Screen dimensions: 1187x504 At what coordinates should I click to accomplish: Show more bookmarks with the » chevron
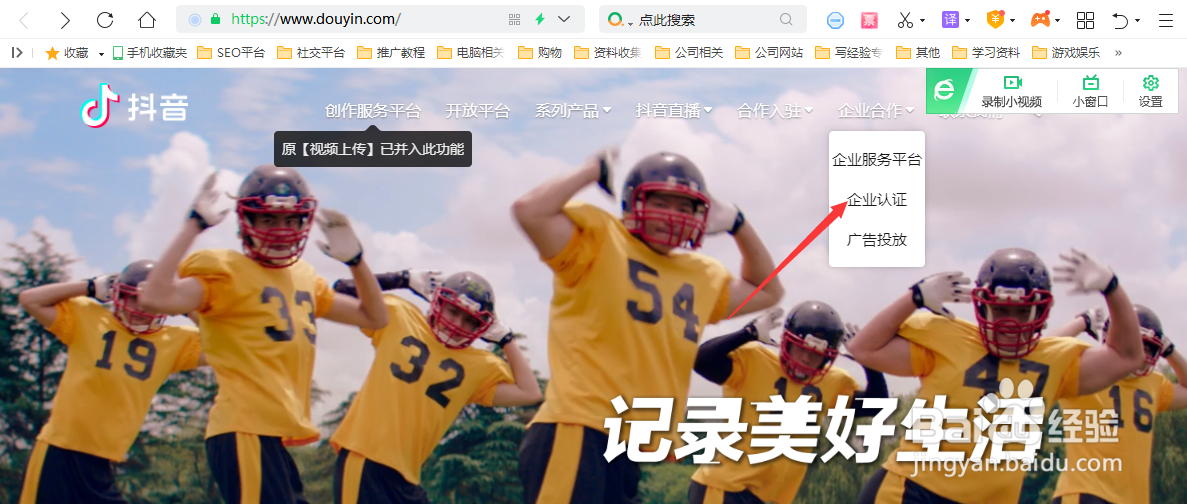pyautogui.click(x=1118, y=52)
